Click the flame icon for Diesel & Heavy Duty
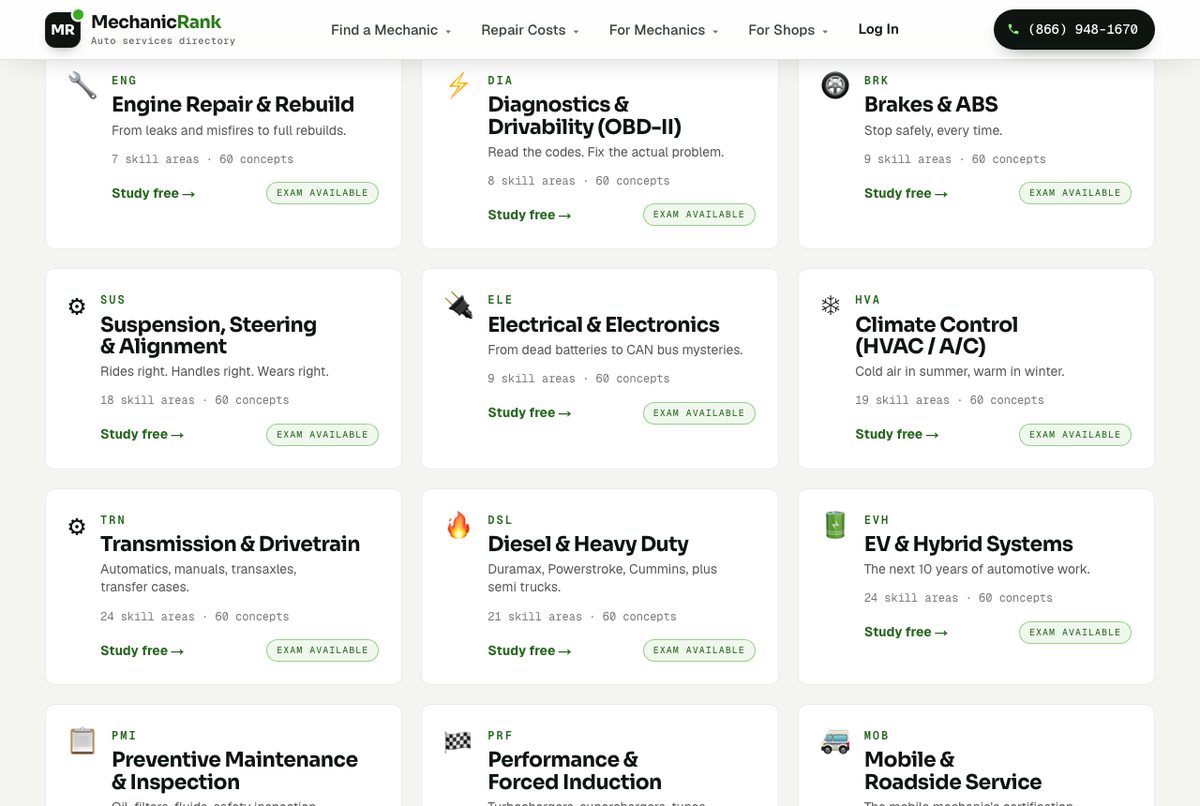The height and width of the screenshot is (806, 1200). [458, 525]
